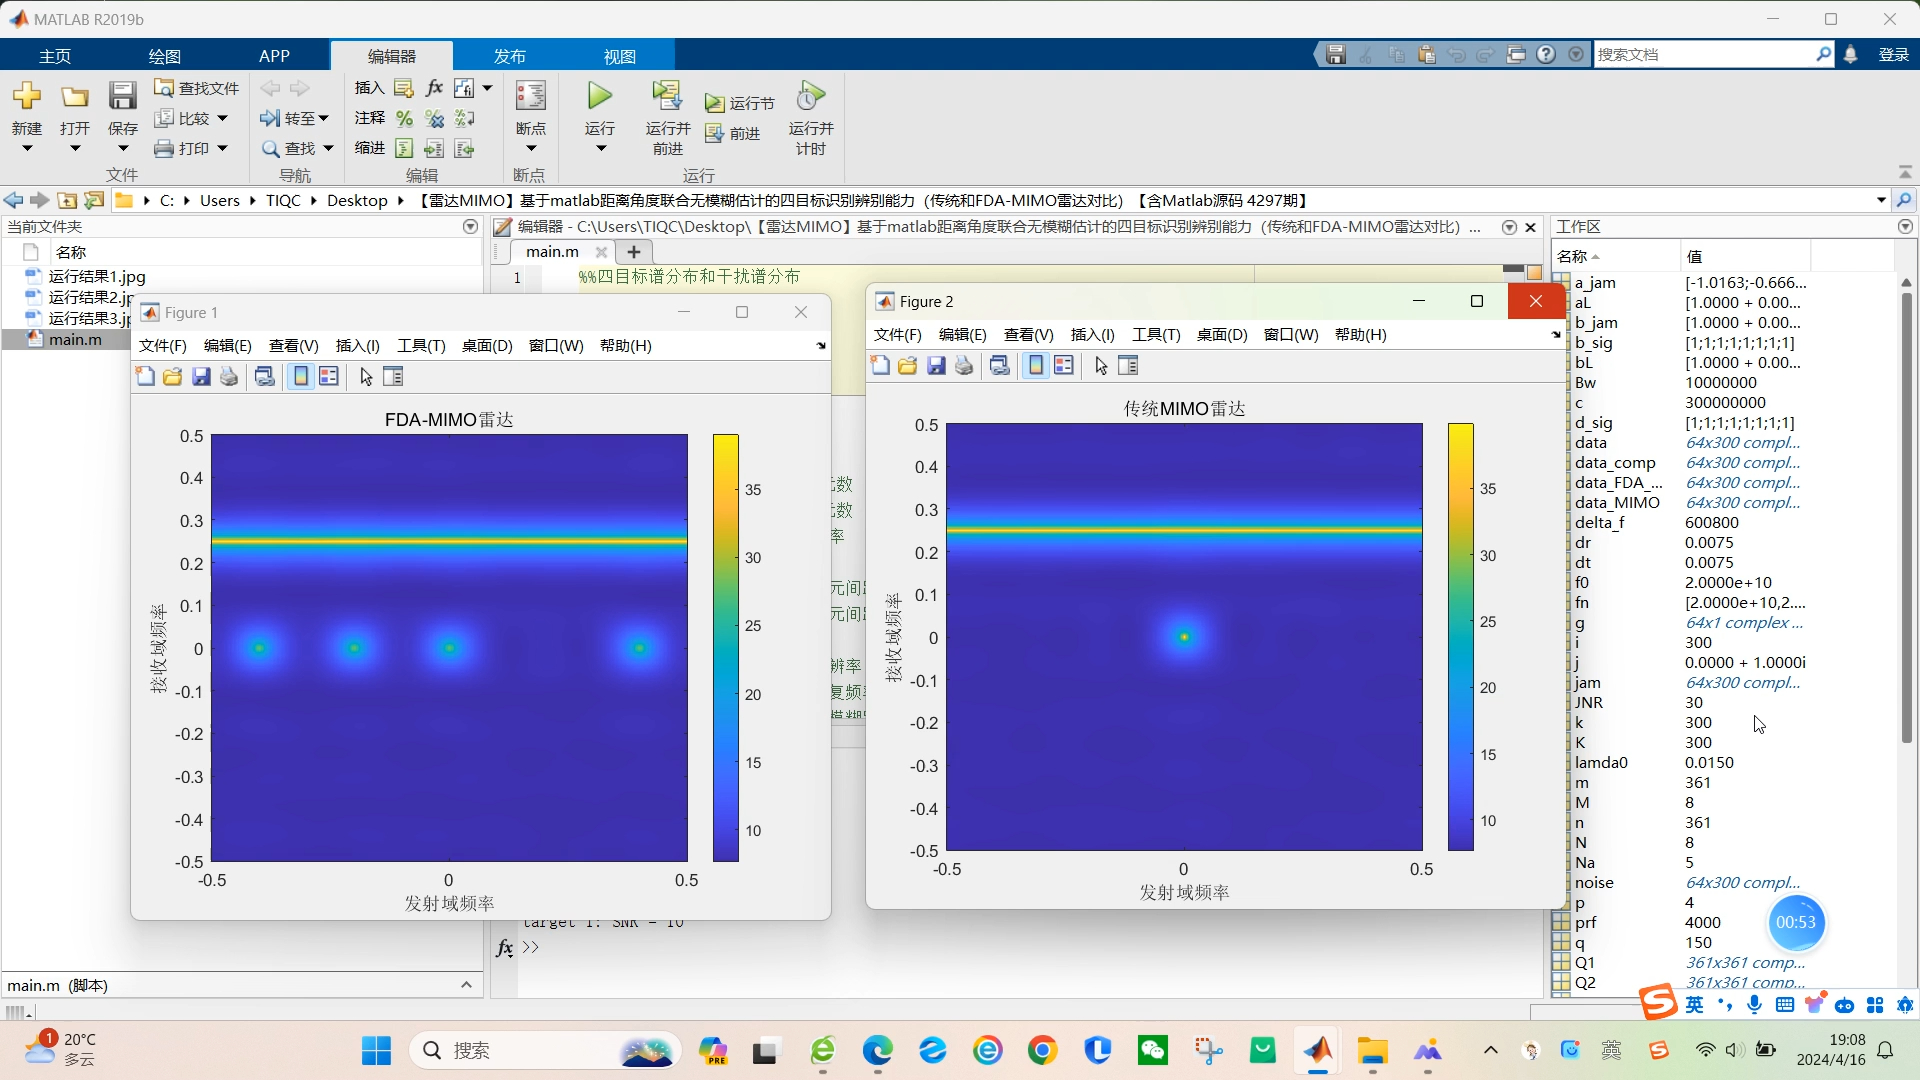Viewport: 1920px width, 1080px height.
Task: Open Tools (工具) menu in Figure 2
Action: (1155, 335)
